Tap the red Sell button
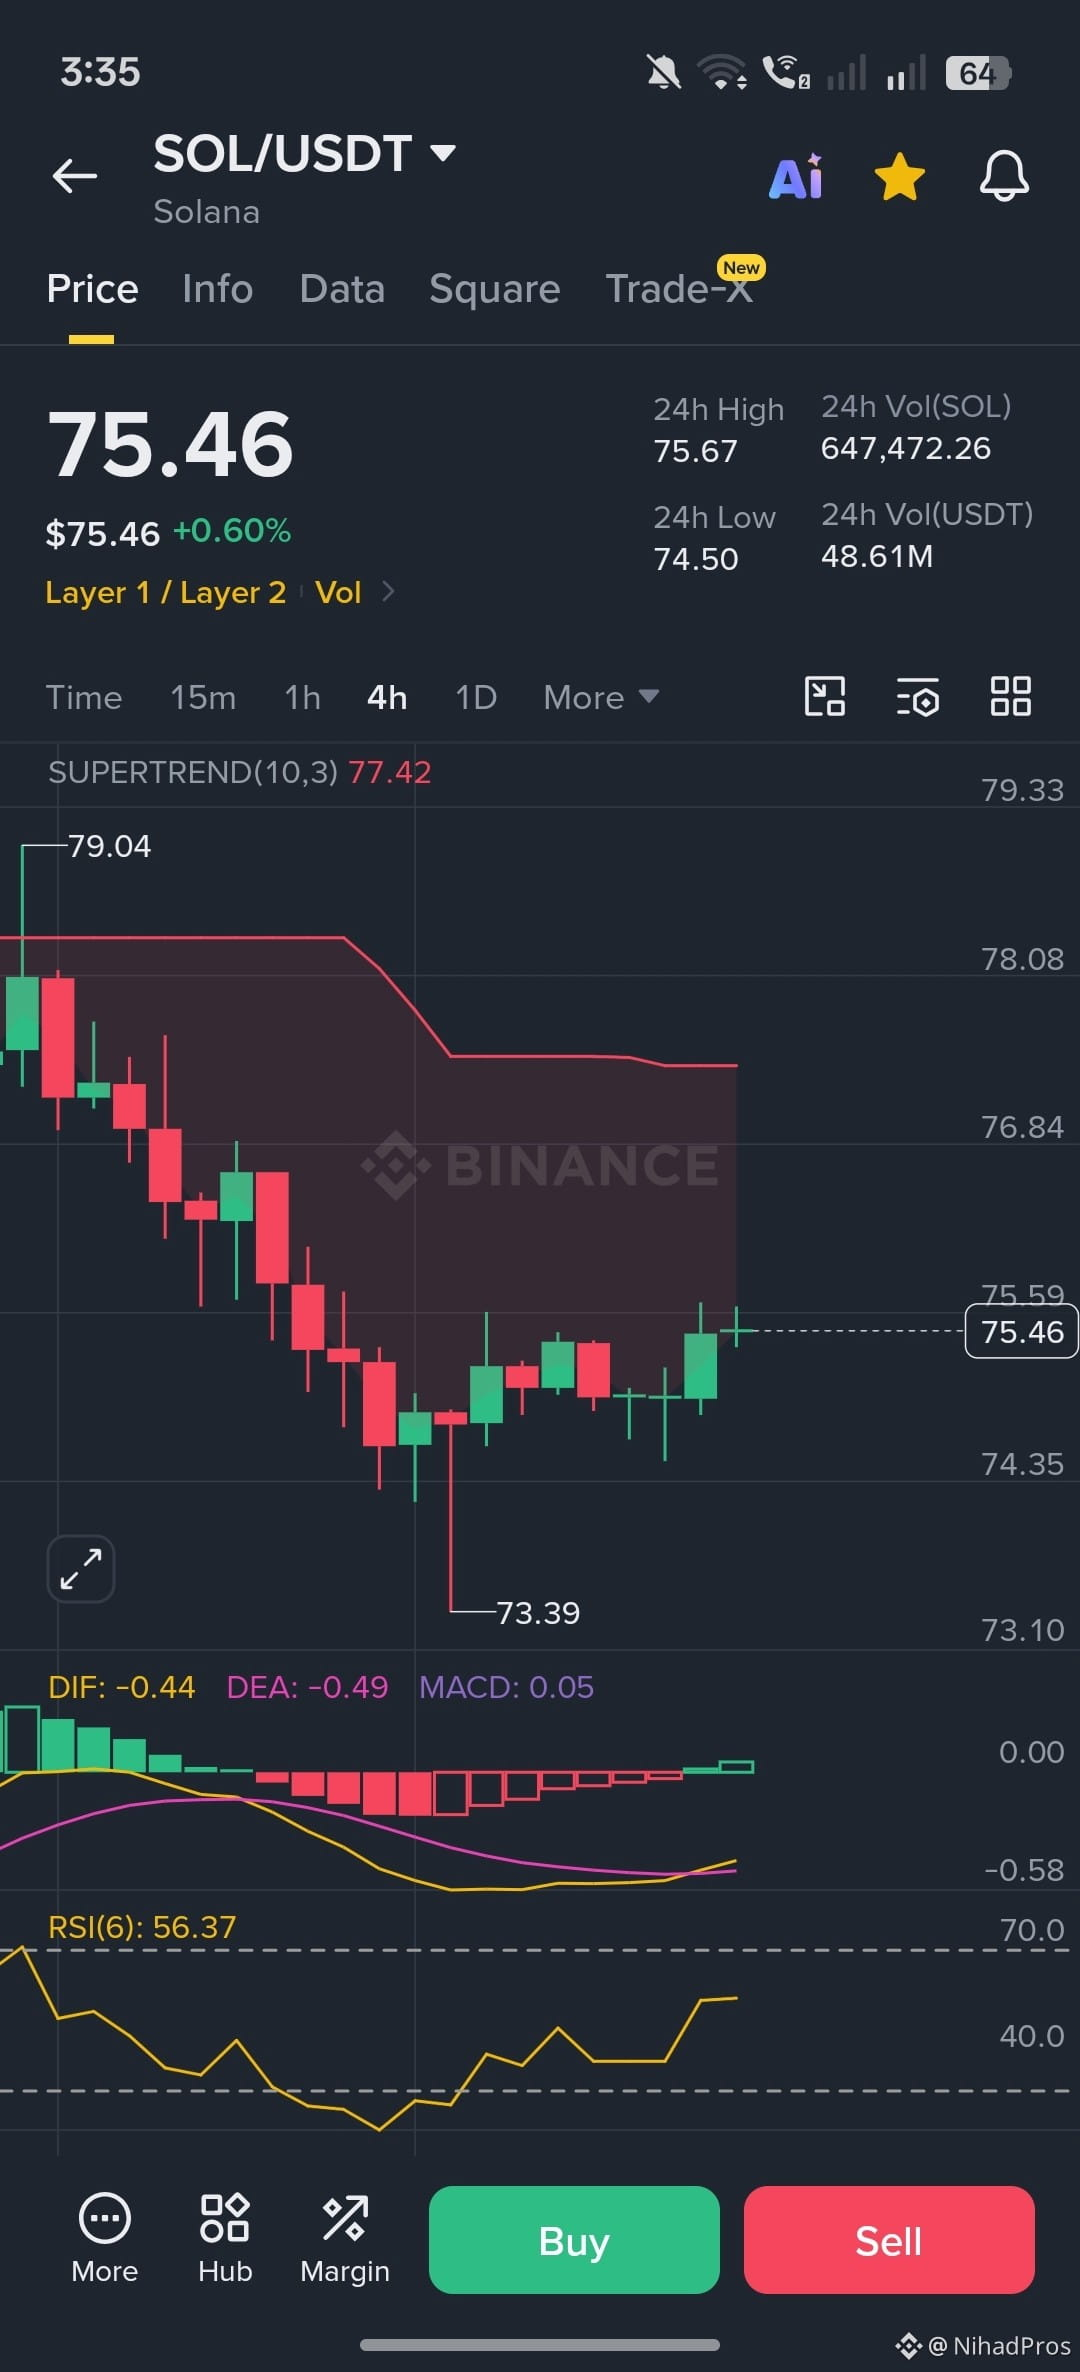Screen dimensions: 1080x2372 889,2240
